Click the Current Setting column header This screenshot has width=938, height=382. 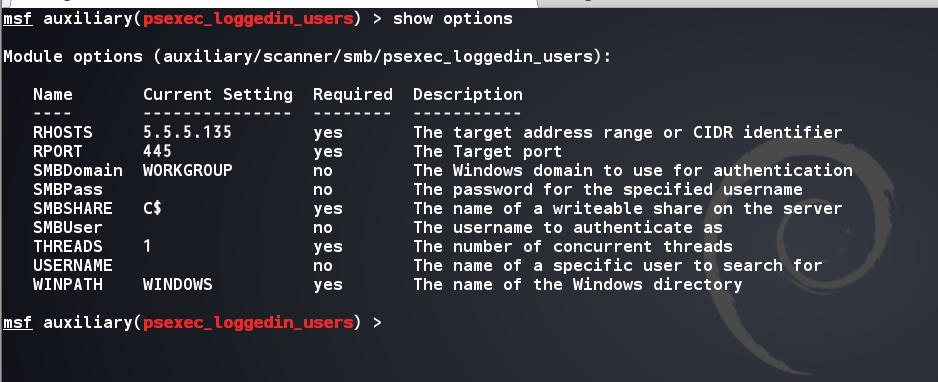pos(218,94)
